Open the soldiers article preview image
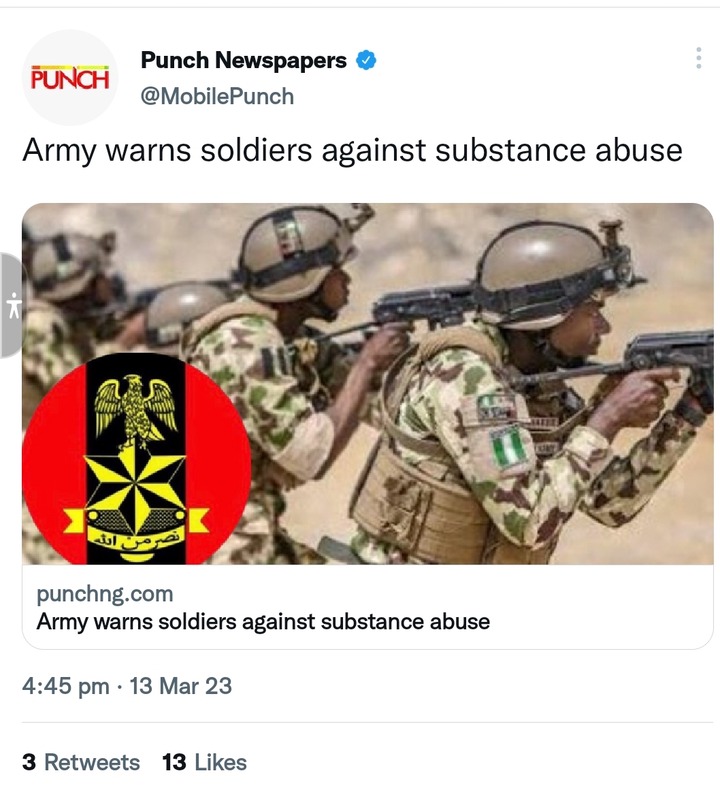The image size is (720, 786). (x=368, y=383)
